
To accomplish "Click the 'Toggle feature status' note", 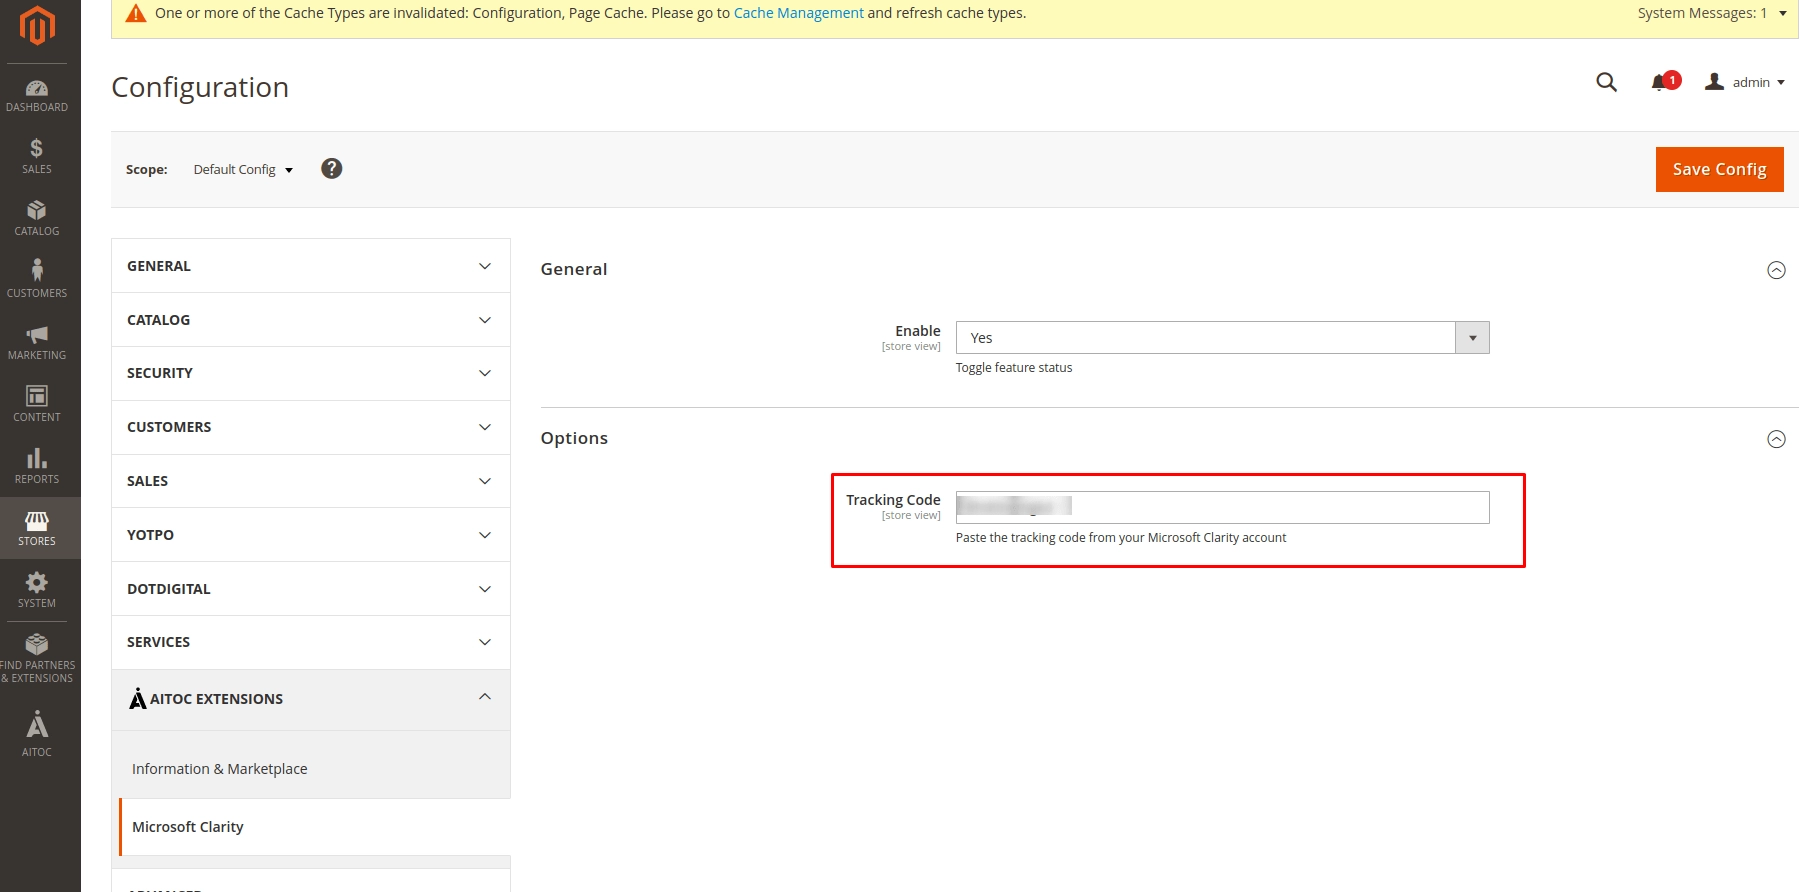I will point(1014,368).
